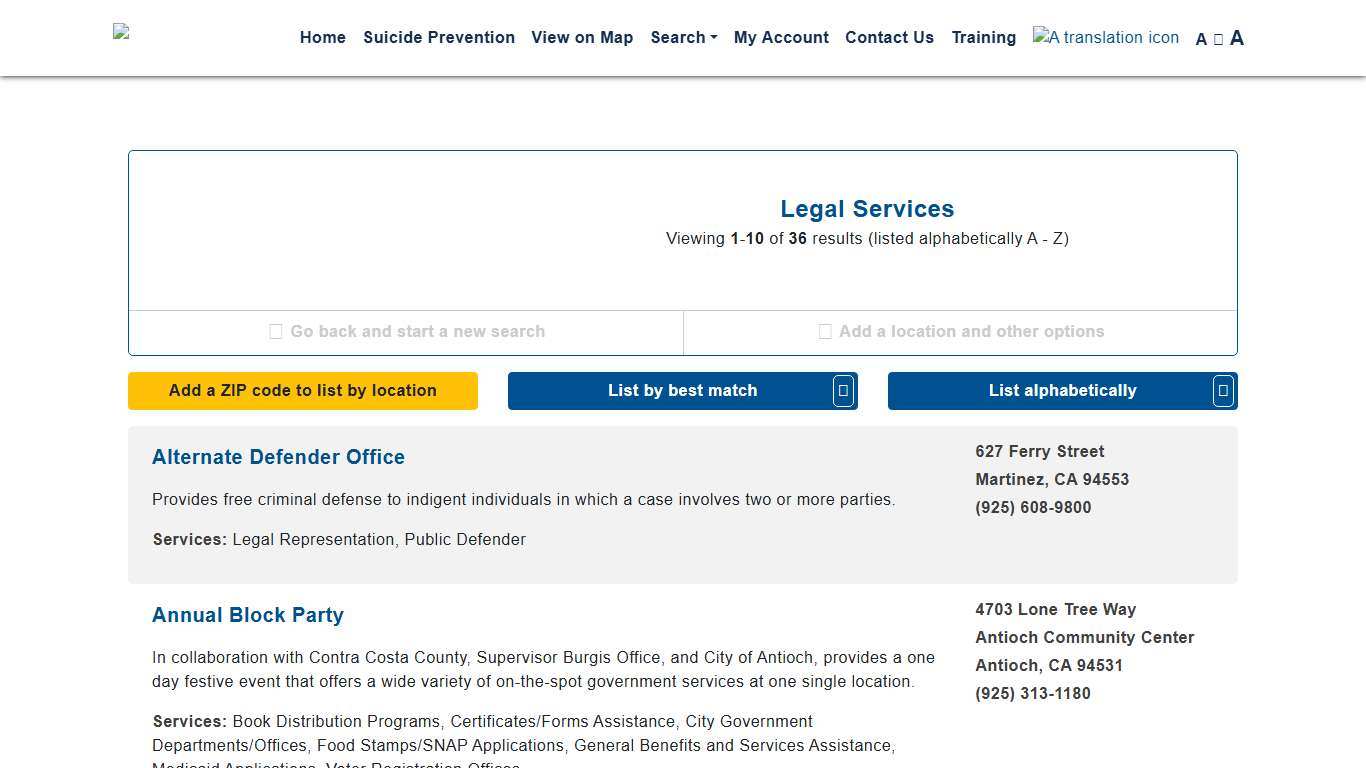Click the smallest font size letter A
Viewport: 1366px width, 768px height.
click(1201, 39)
